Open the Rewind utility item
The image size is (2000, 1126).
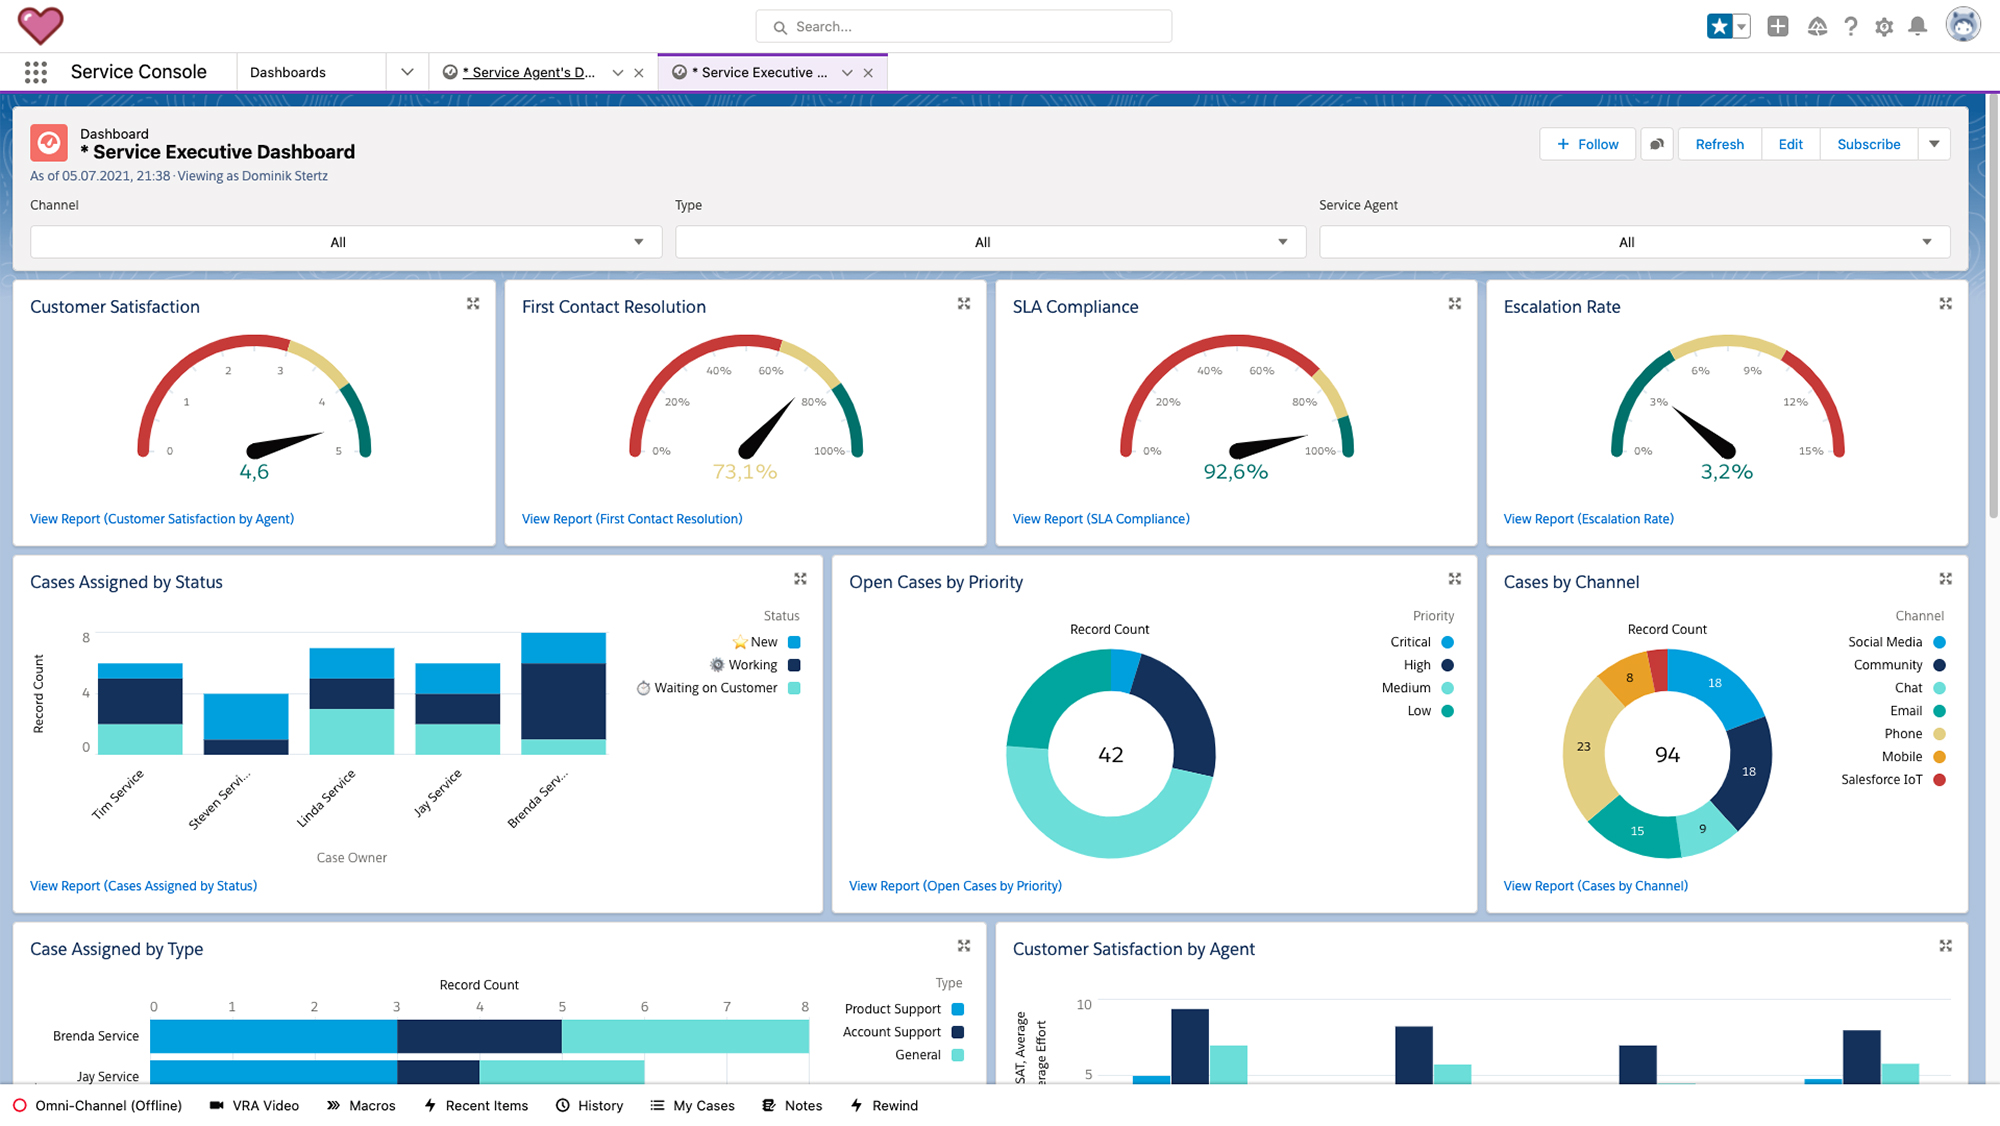tap(884, 1105)
